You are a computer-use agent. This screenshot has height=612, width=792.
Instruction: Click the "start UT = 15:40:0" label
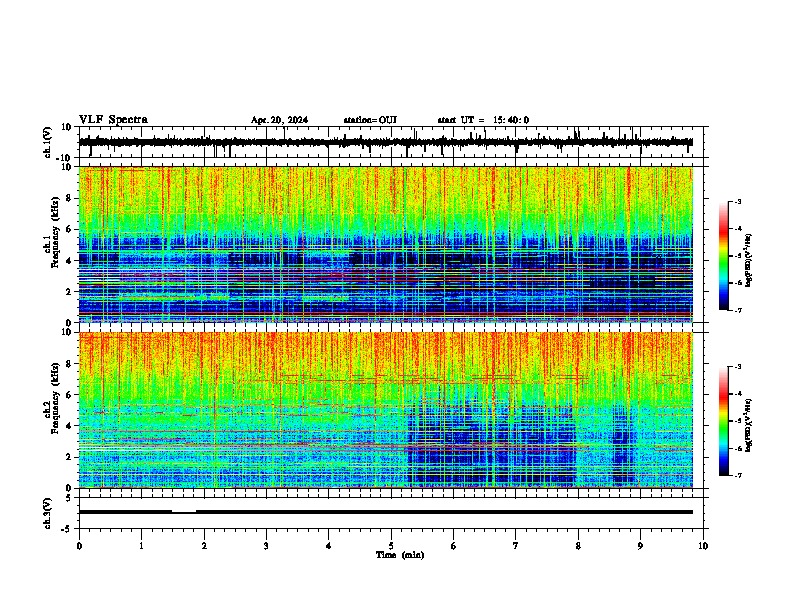coord(483,120)
